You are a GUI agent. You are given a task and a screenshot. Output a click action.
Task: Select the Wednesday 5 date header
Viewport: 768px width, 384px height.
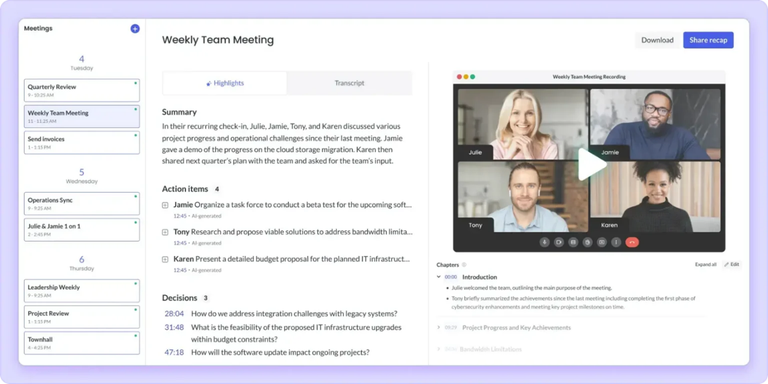click(x=81, y=176)
